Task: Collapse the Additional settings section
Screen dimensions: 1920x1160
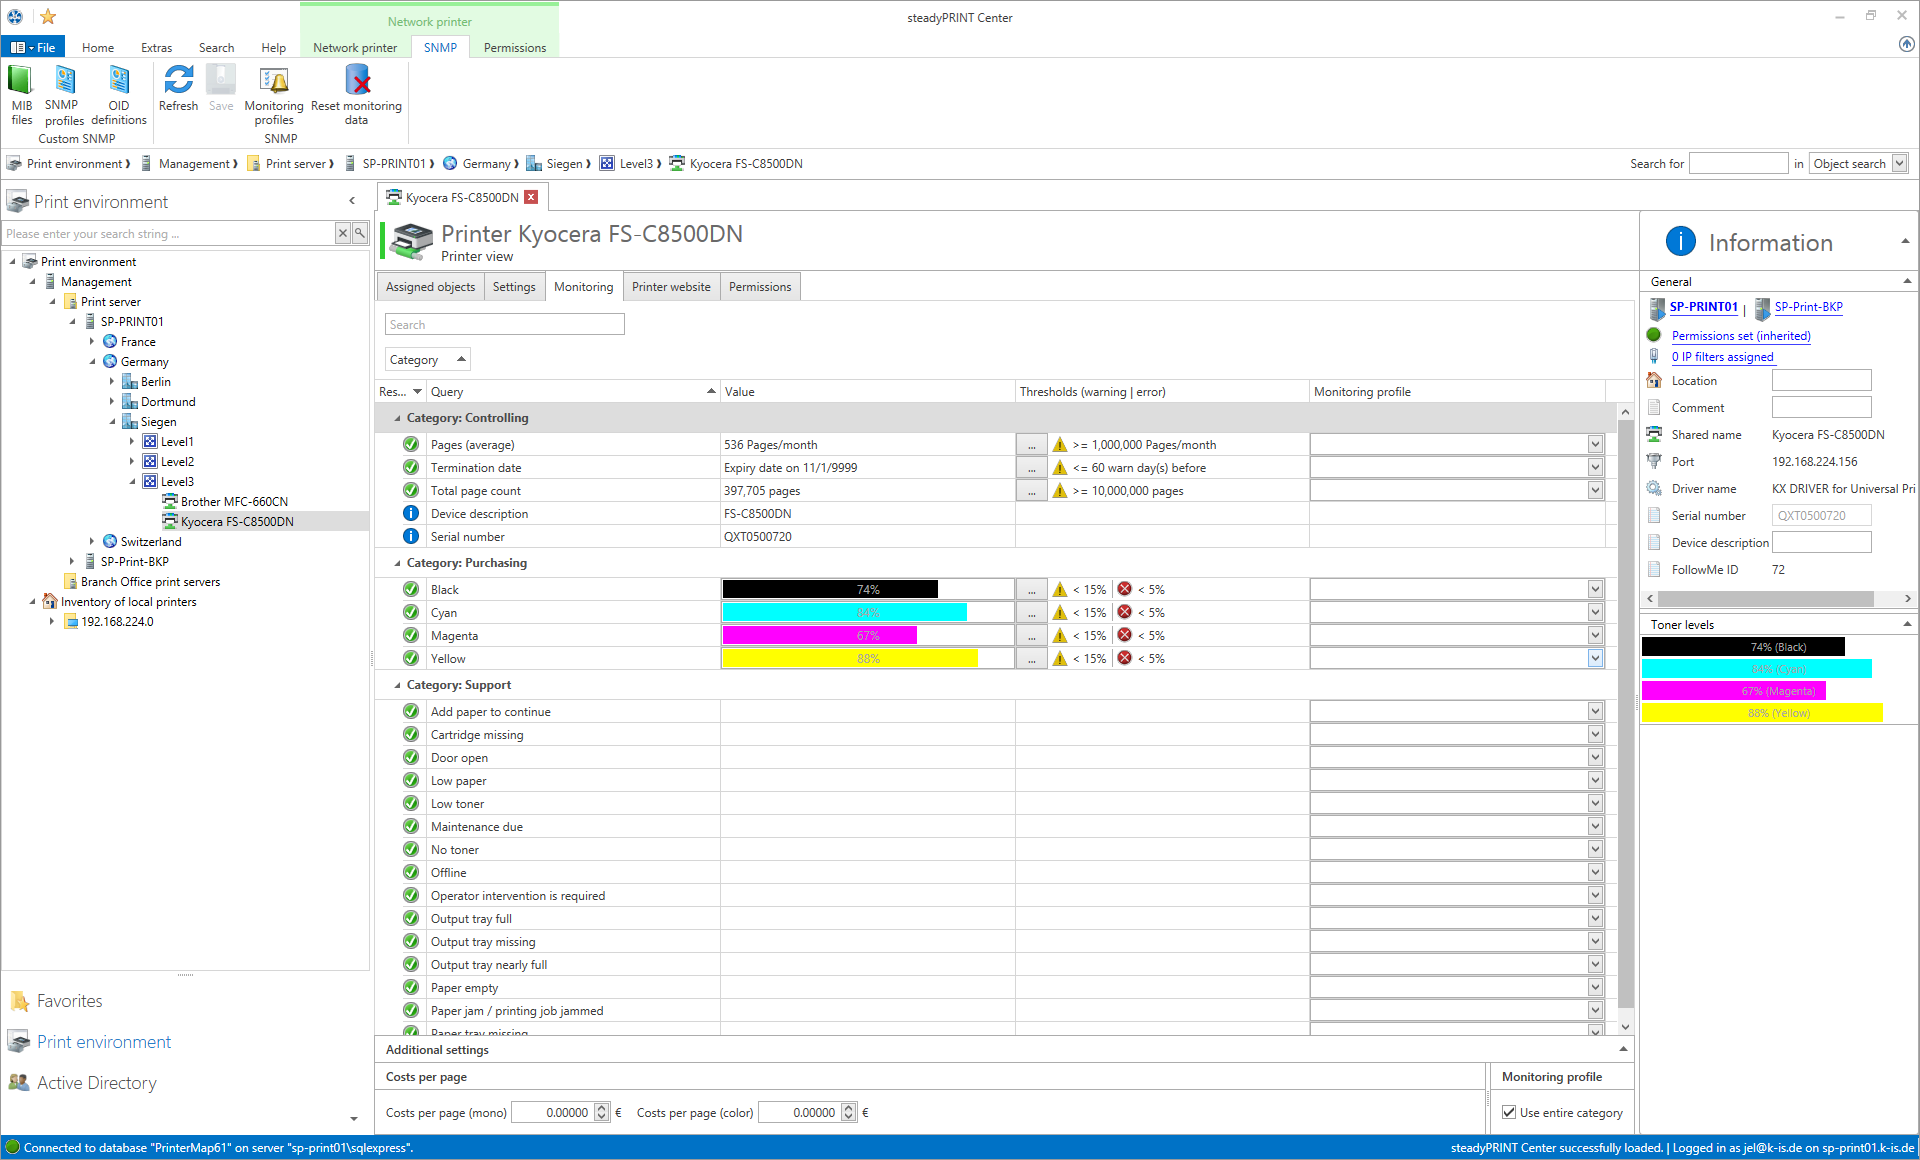Action: point(1623,1049)
